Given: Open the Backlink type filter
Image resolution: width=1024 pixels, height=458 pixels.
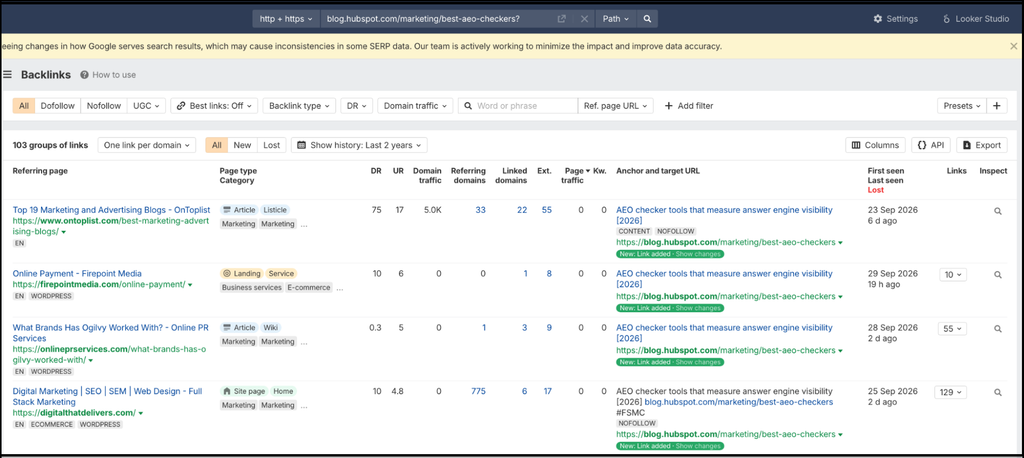Looking at the screenshot, I should (x=299, y=106).
